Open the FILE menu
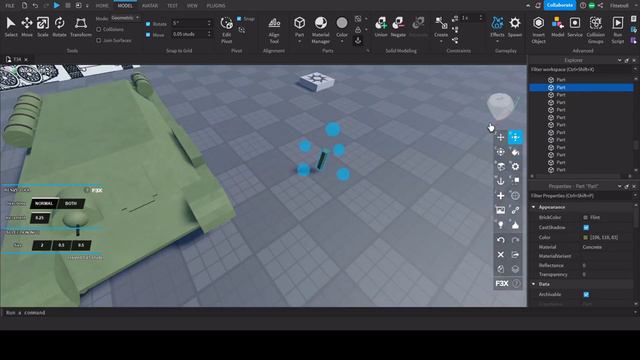Viewport: 640px width, 360px height. pyautogui.click(x=10, y=6)
